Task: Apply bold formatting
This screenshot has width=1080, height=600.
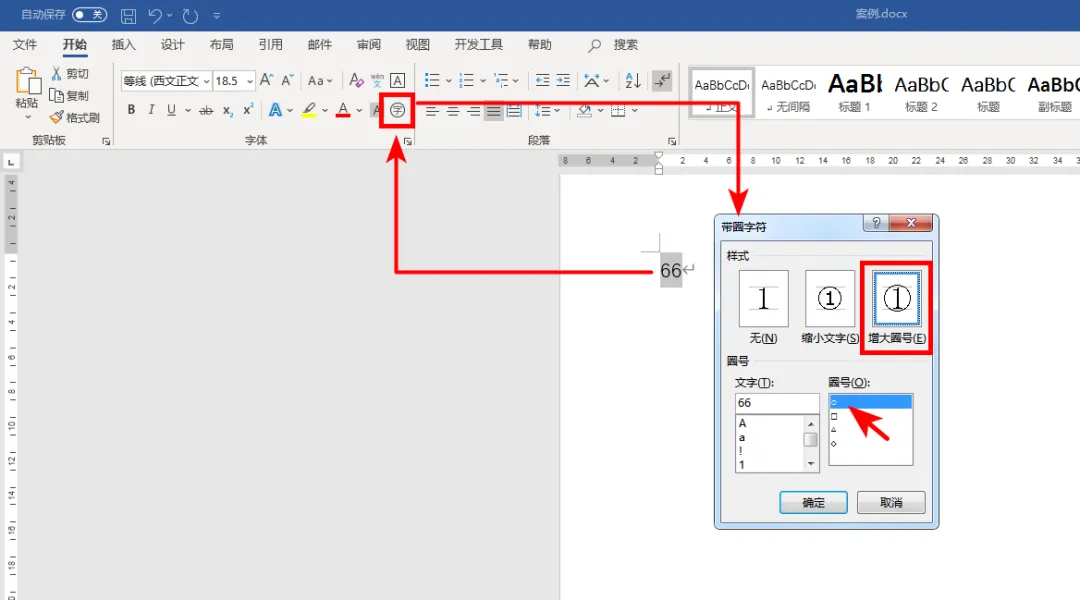Action: pyautogui.click(x=131, y=110)
